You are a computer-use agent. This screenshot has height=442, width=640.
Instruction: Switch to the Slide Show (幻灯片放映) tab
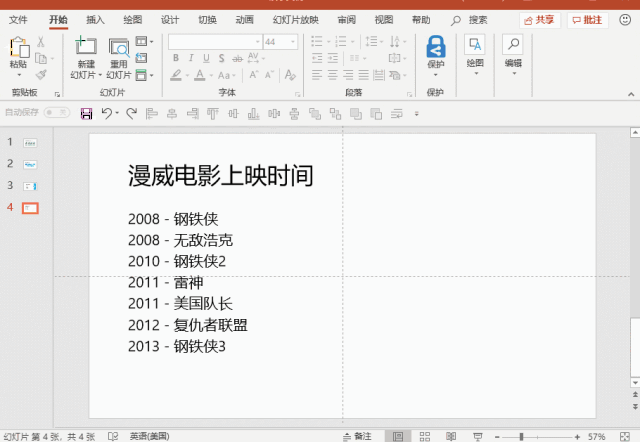click(x=296, y=20)
